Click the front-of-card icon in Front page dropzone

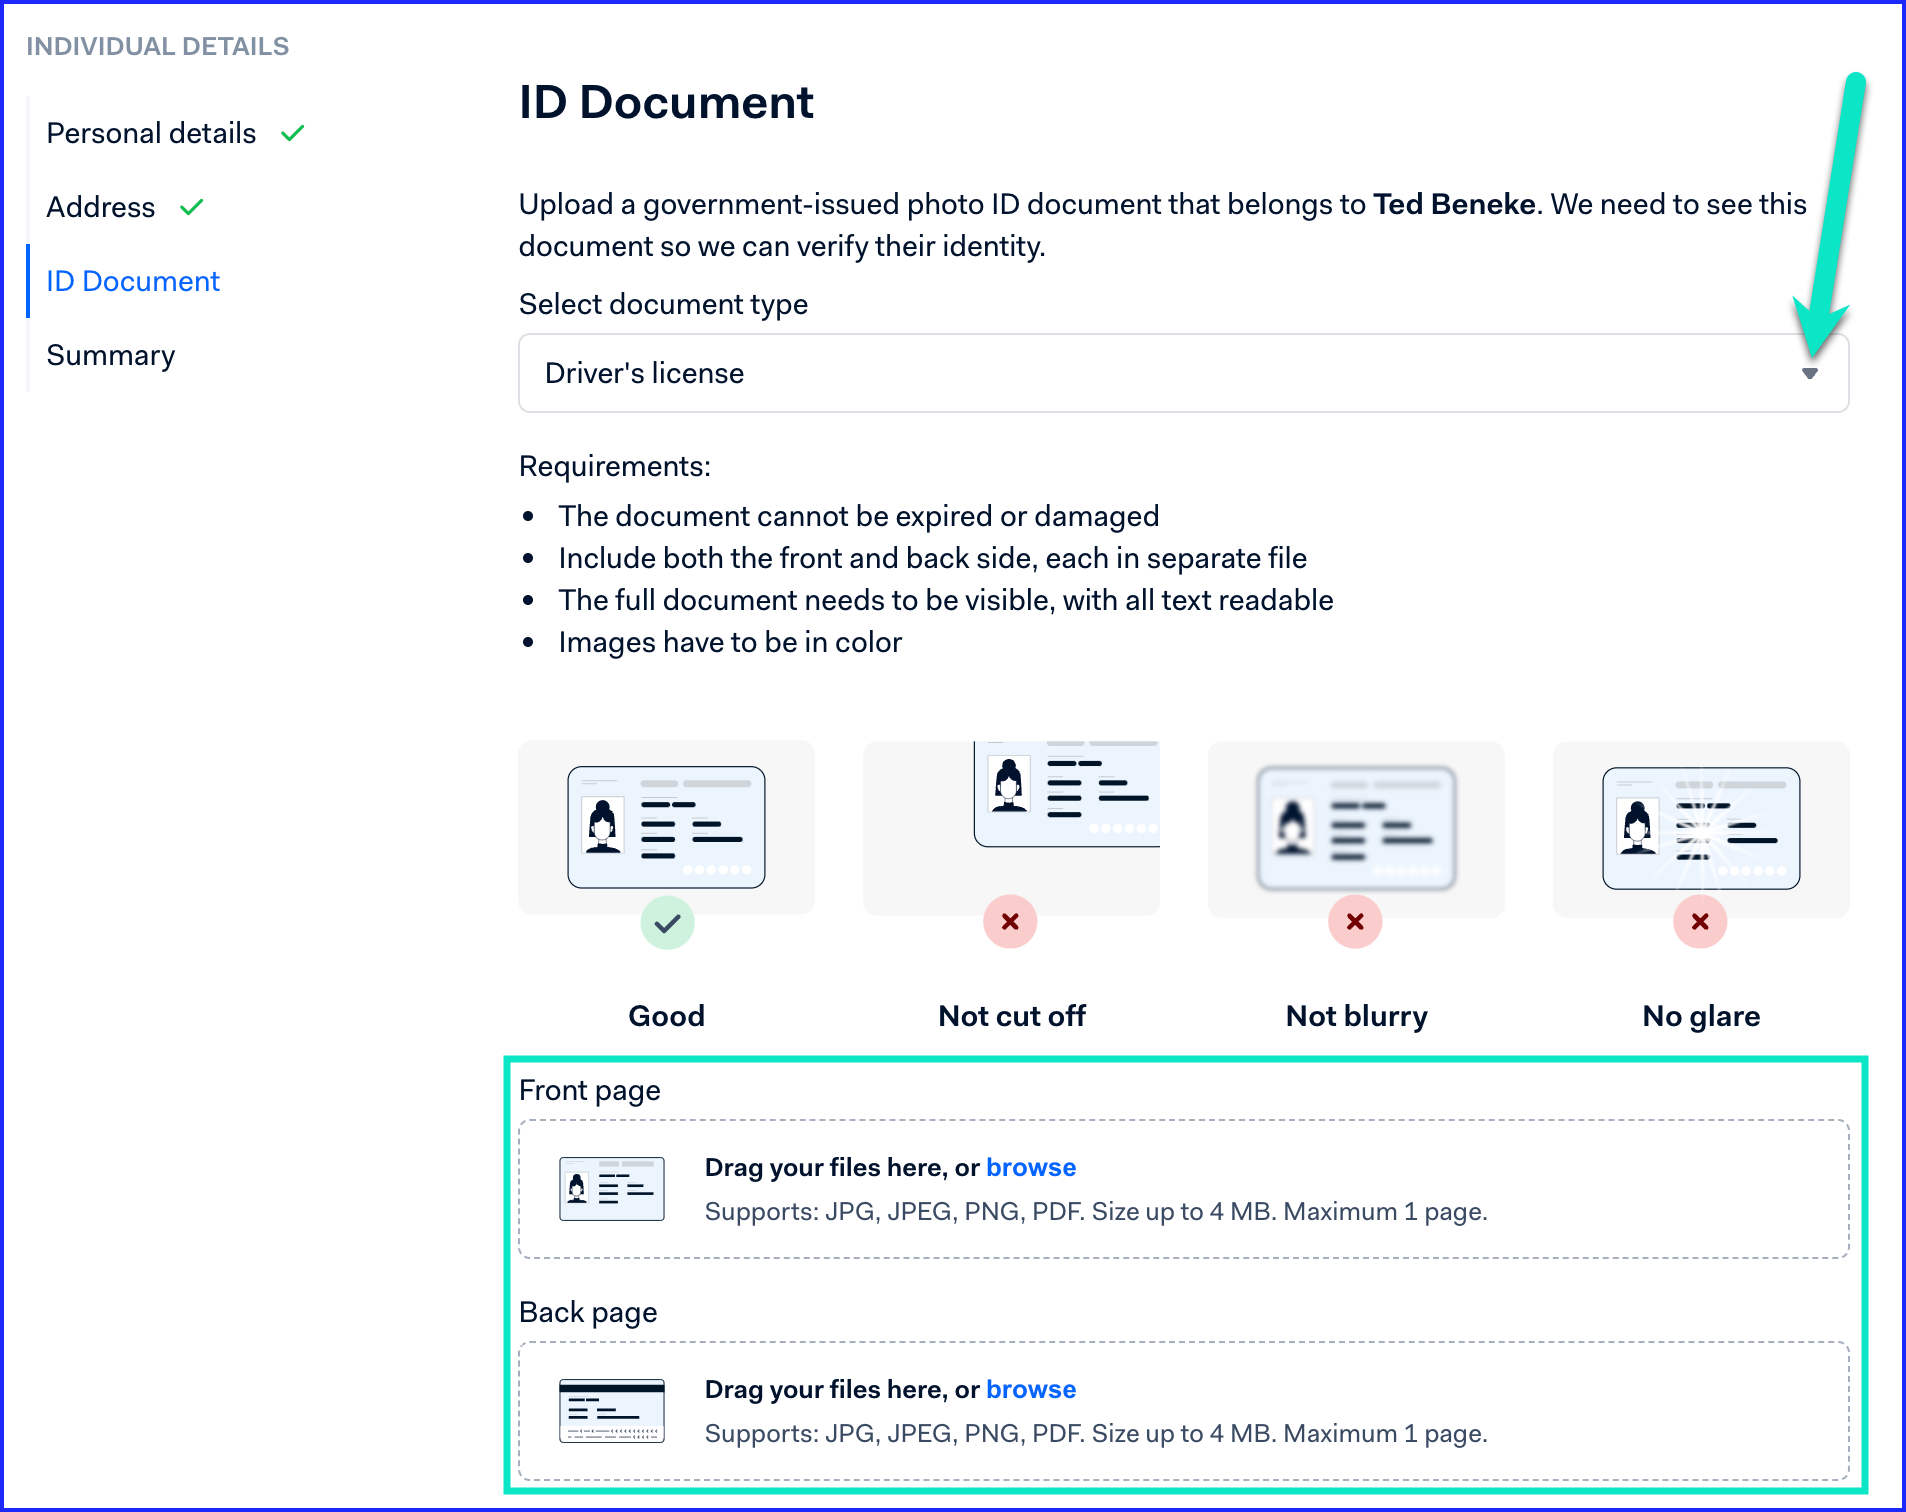pyautogui.click(x=612, y=1189)
